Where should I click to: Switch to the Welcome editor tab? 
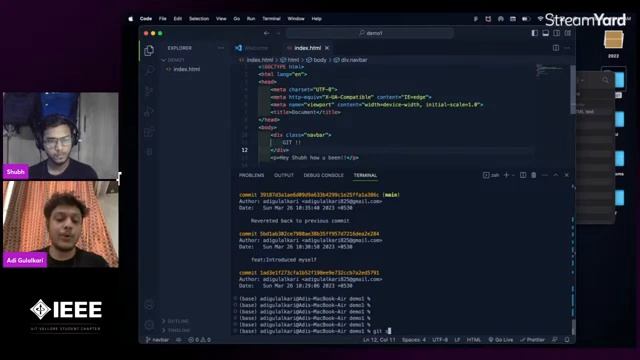click(x=252, y=48)
